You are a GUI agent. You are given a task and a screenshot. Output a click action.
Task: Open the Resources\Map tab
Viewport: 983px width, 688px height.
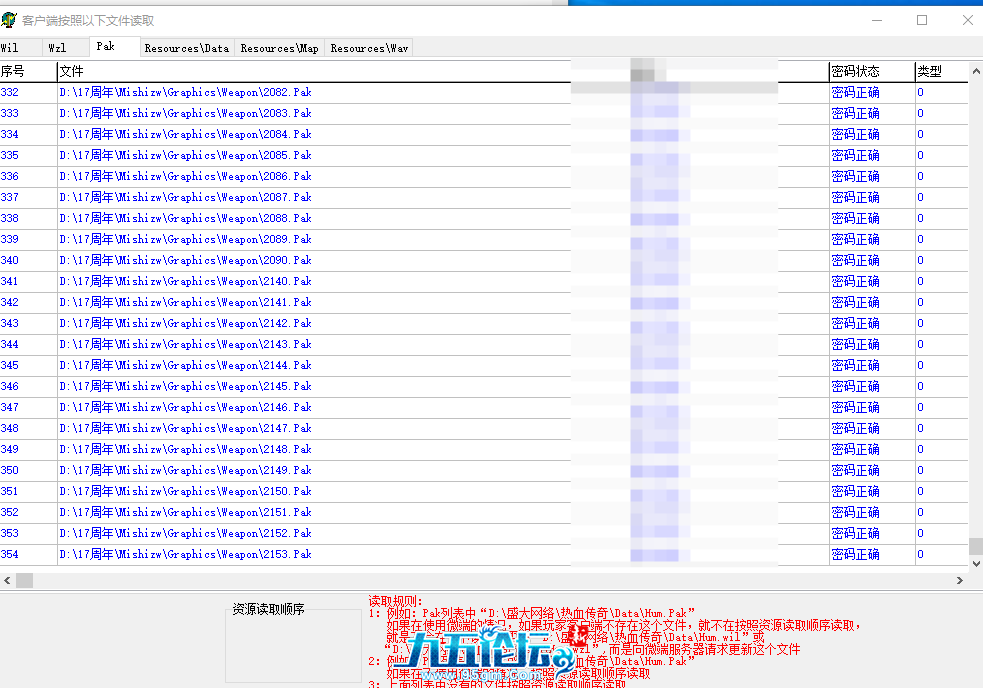coord(280,48)
